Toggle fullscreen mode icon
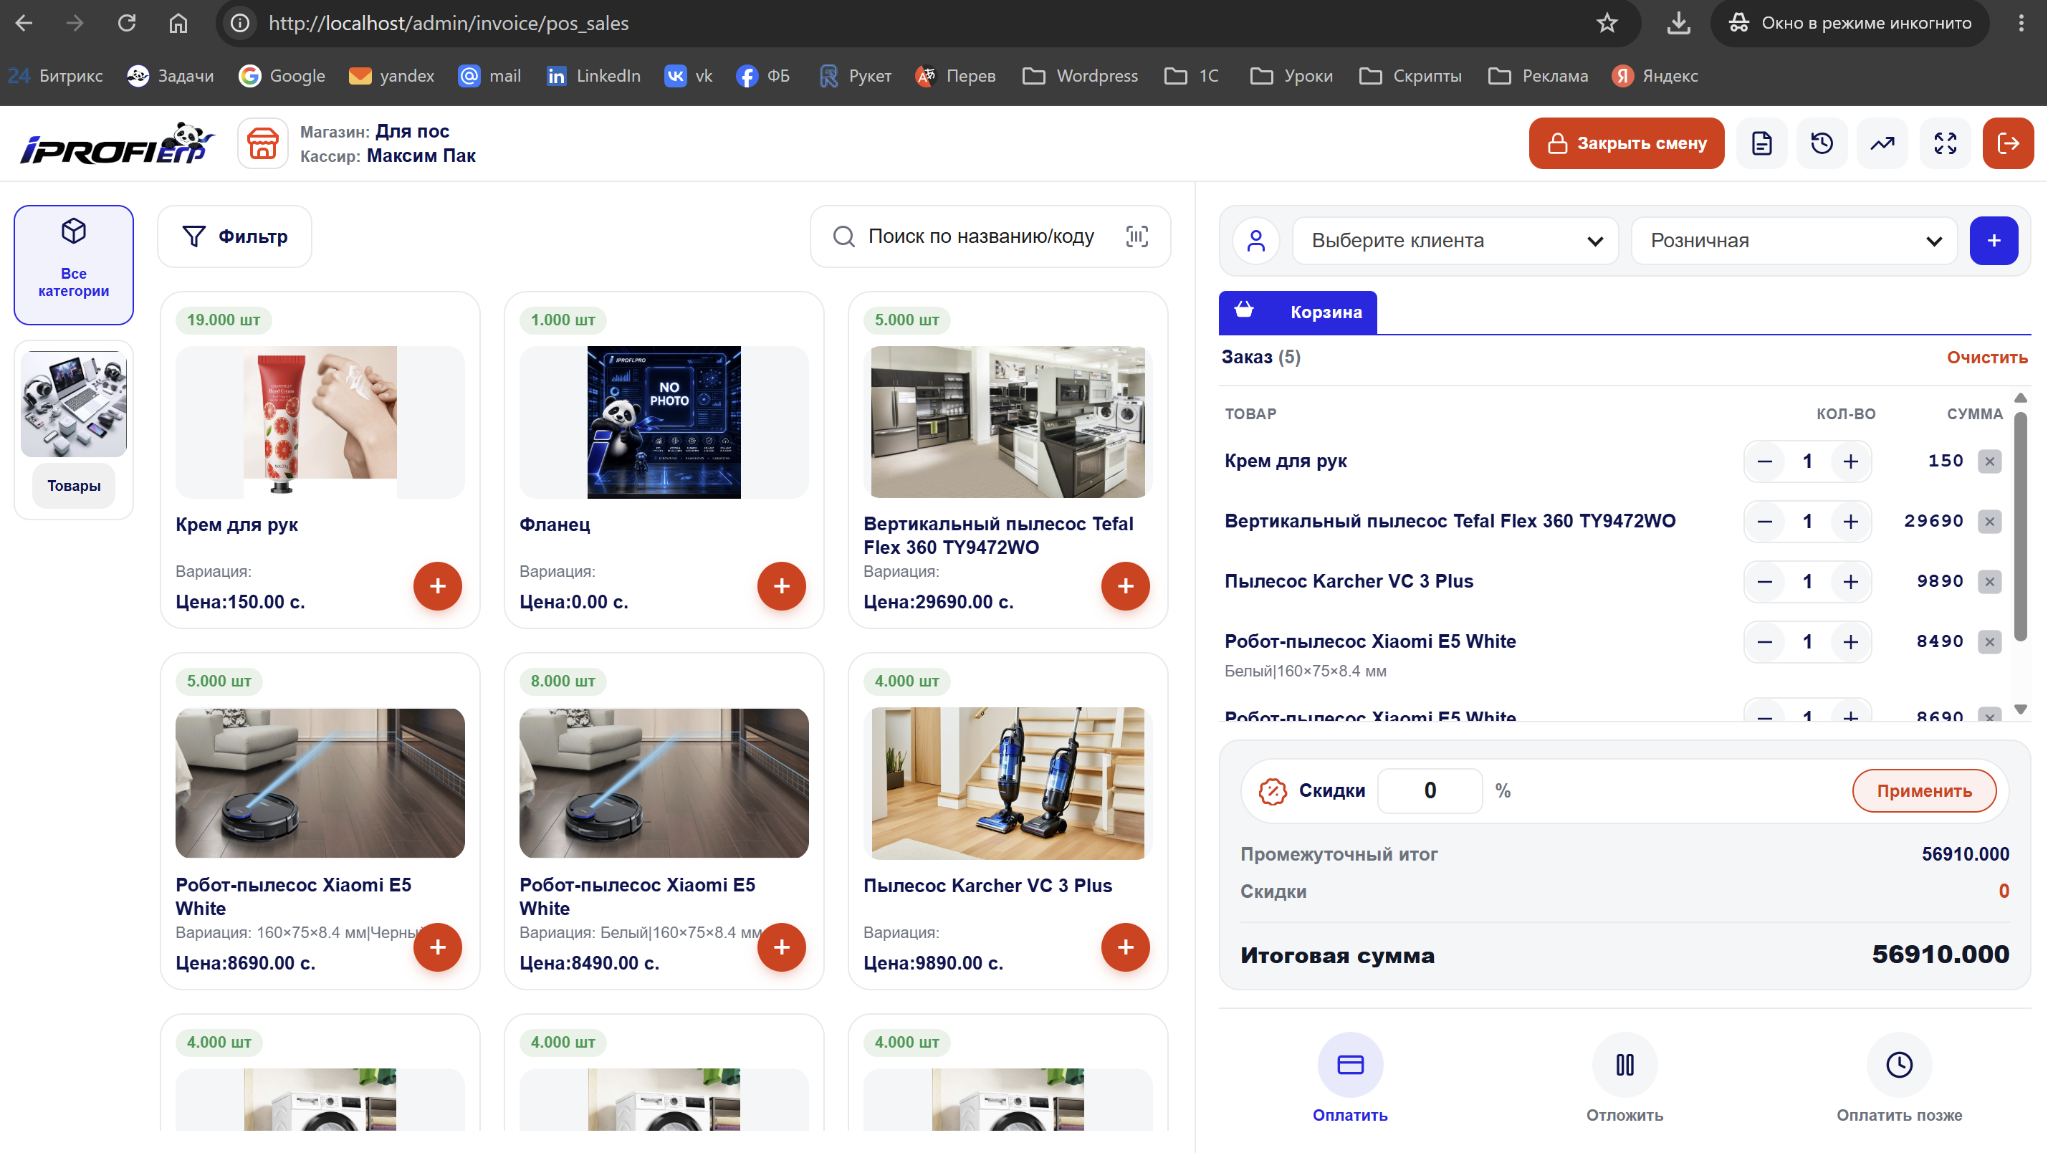This screenshot has width=2047, height=1153. [1945, 143]
